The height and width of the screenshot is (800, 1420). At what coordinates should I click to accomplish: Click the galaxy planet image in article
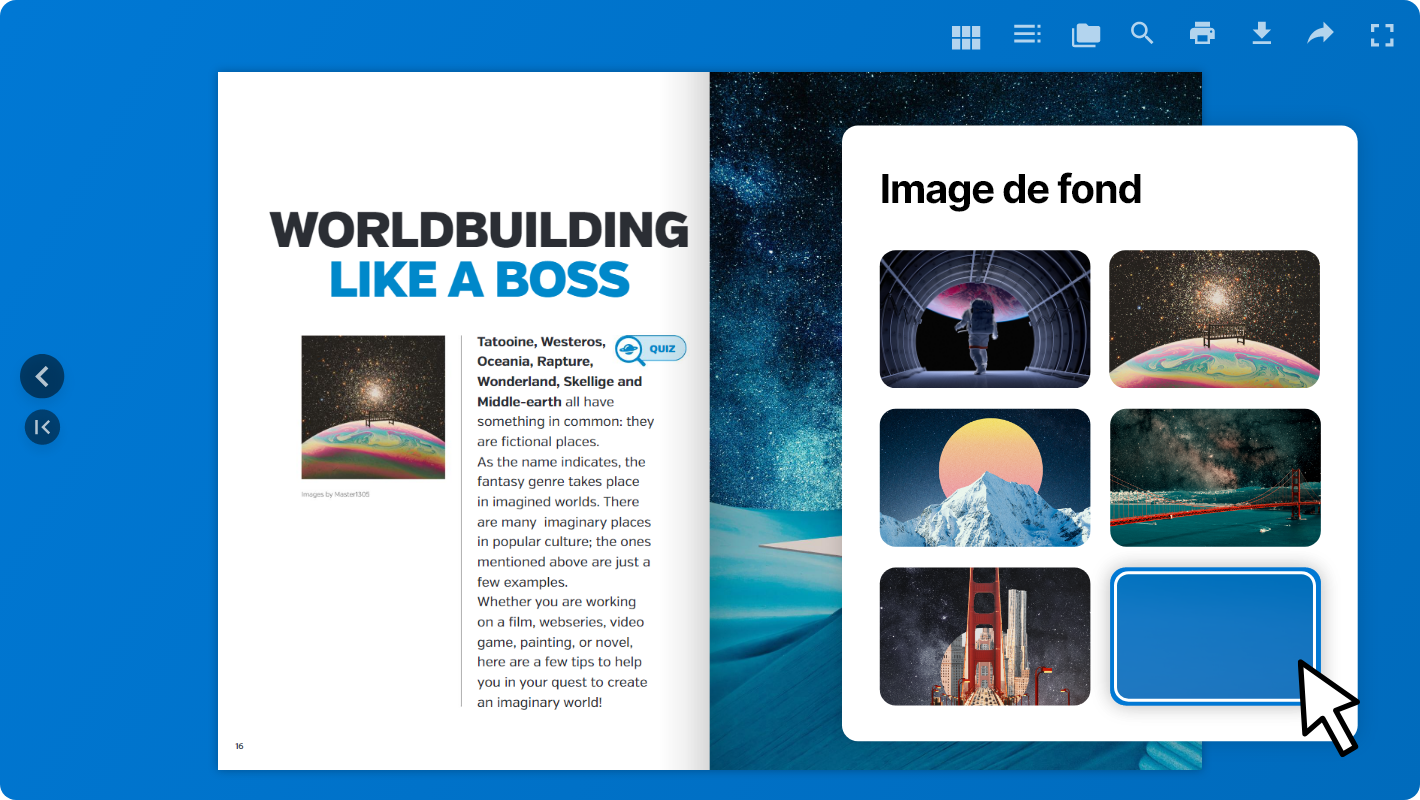coord(373,407)
